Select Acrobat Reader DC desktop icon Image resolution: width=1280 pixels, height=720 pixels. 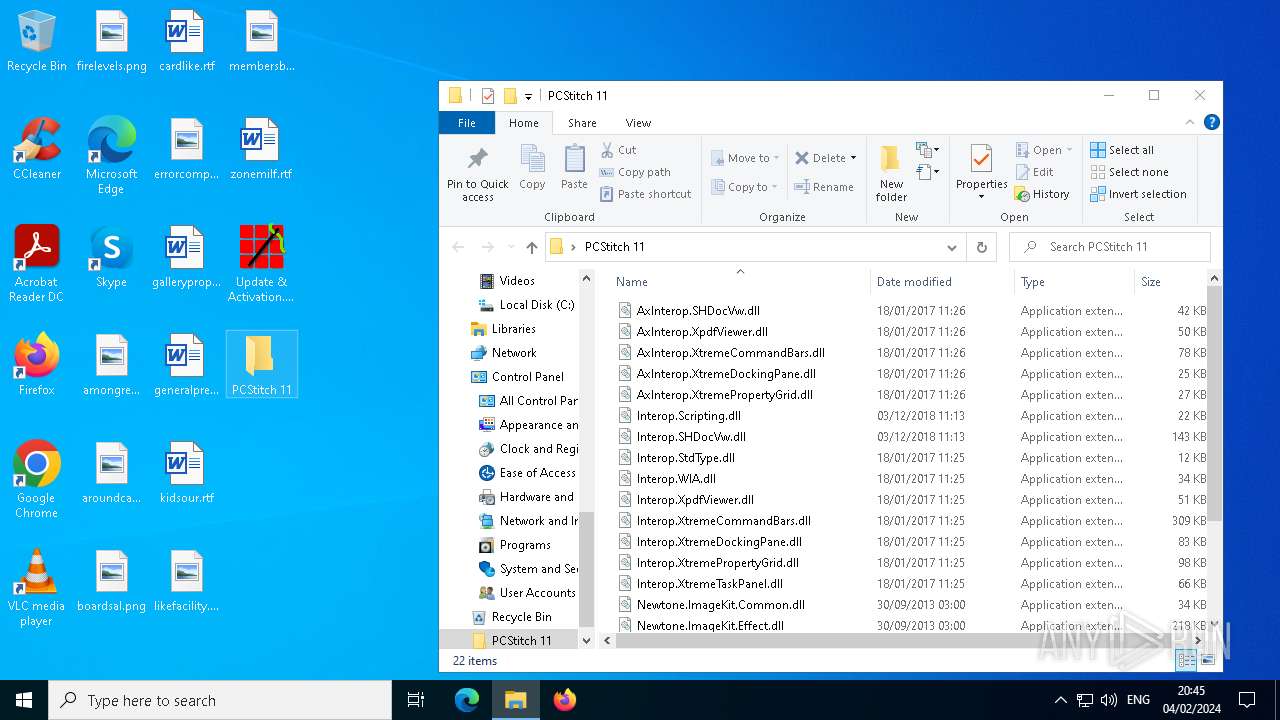[x=37, y=263]
